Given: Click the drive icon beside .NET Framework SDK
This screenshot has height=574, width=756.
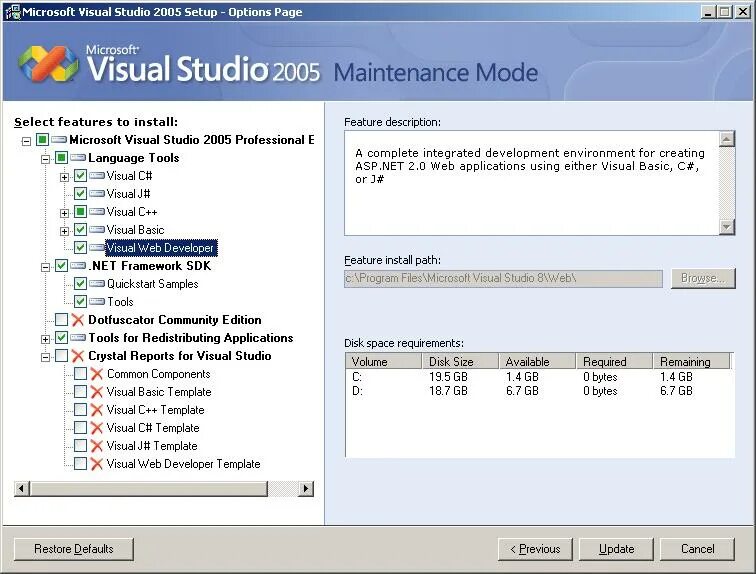Looking at the screenshot, I should click(x=78, y=266).
